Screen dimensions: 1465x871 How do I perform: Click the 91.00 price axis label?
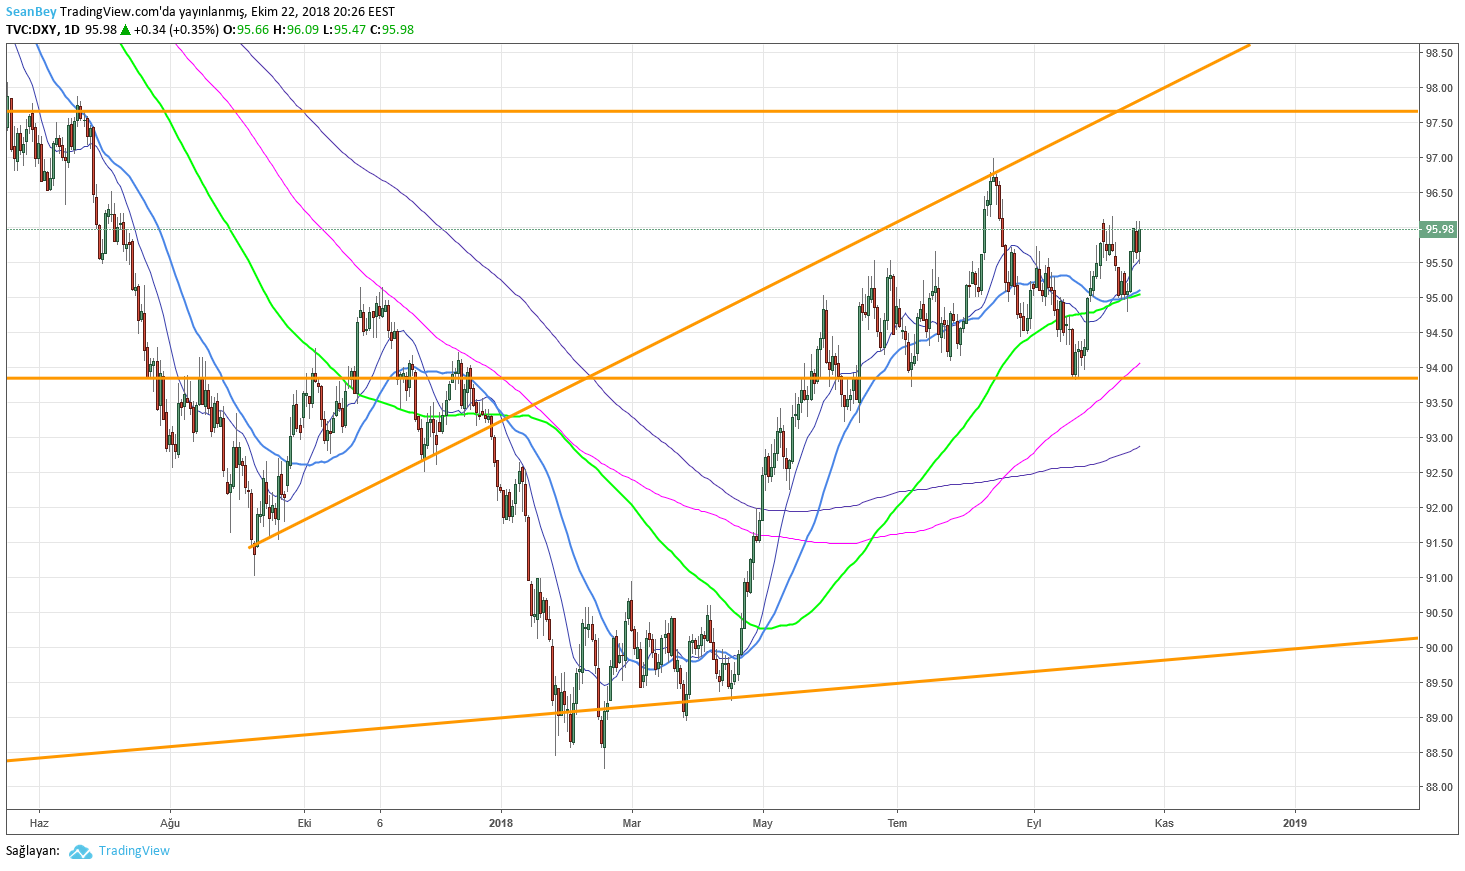pos(1439,578)
